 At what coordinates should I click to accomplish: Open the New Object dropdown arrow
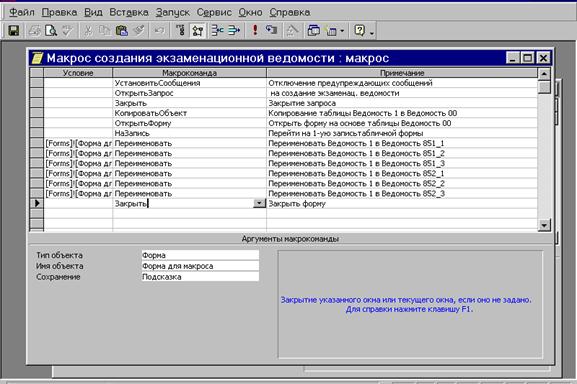pos(342,31)
